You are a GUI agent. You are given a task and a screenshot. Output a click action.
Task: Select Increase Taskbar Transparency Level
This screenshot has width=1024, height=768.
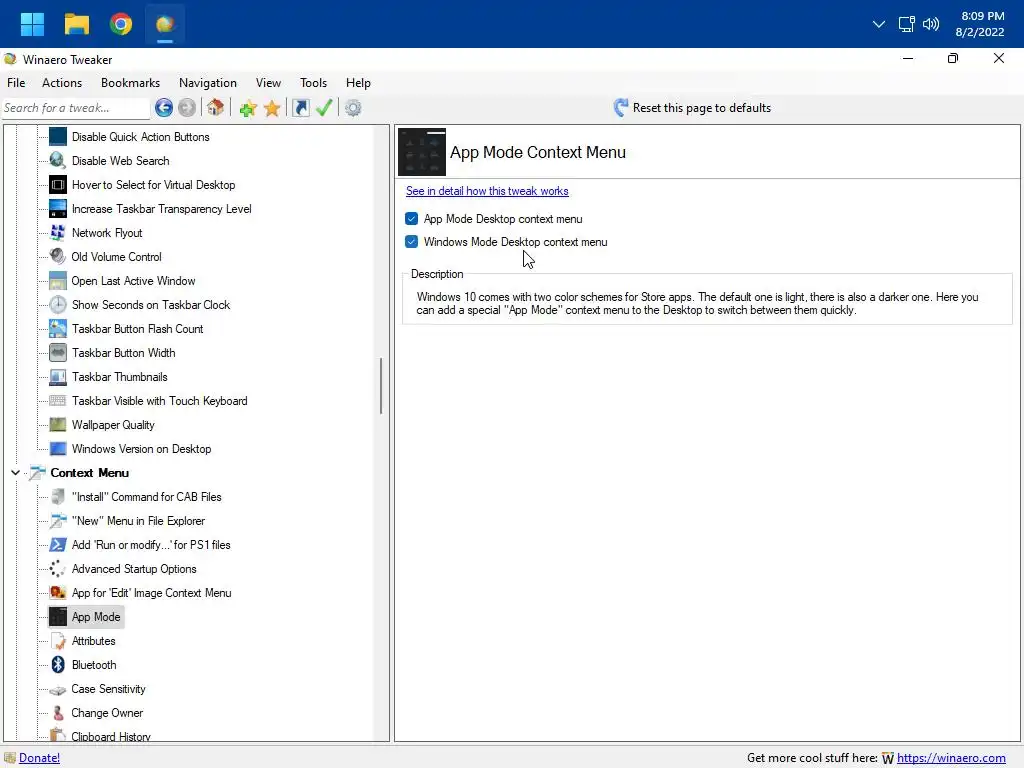pyautogui.click(x=161, y=209)
